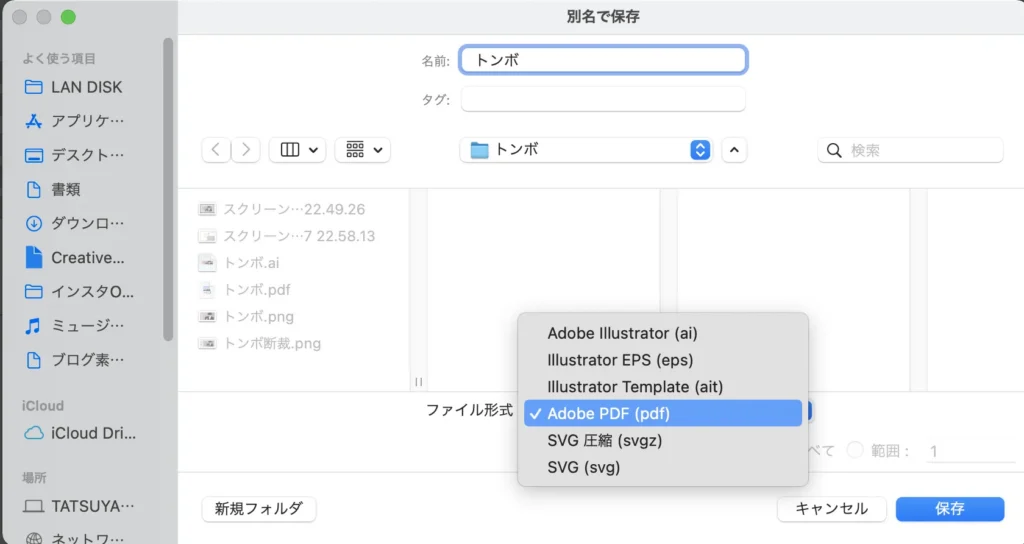The width and height of the screenshot is (1024, 544).
Task: Select the 範囲 radio button
Action: click(x=855, y=451)
